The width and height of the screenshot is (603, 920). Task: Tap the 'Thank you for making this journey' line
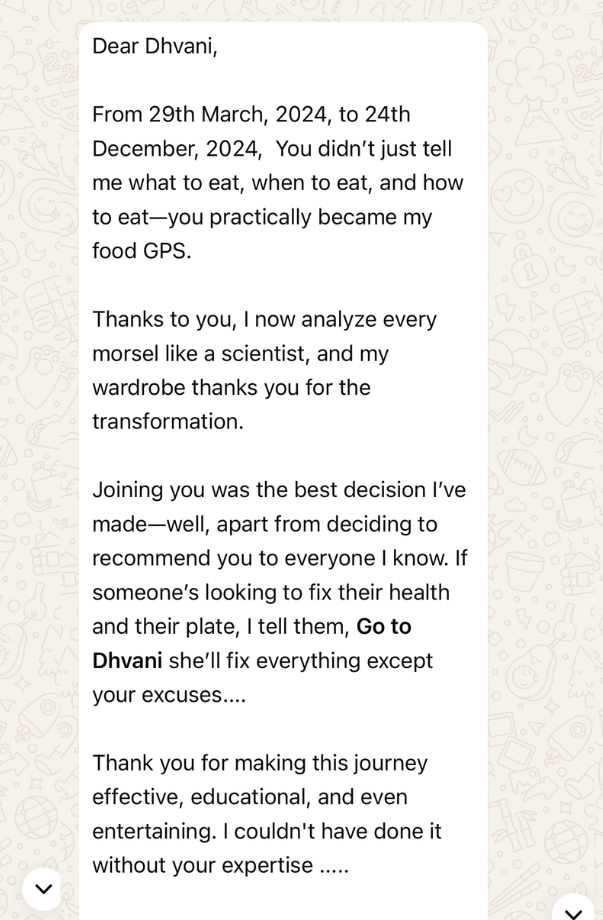coord(259,764)
